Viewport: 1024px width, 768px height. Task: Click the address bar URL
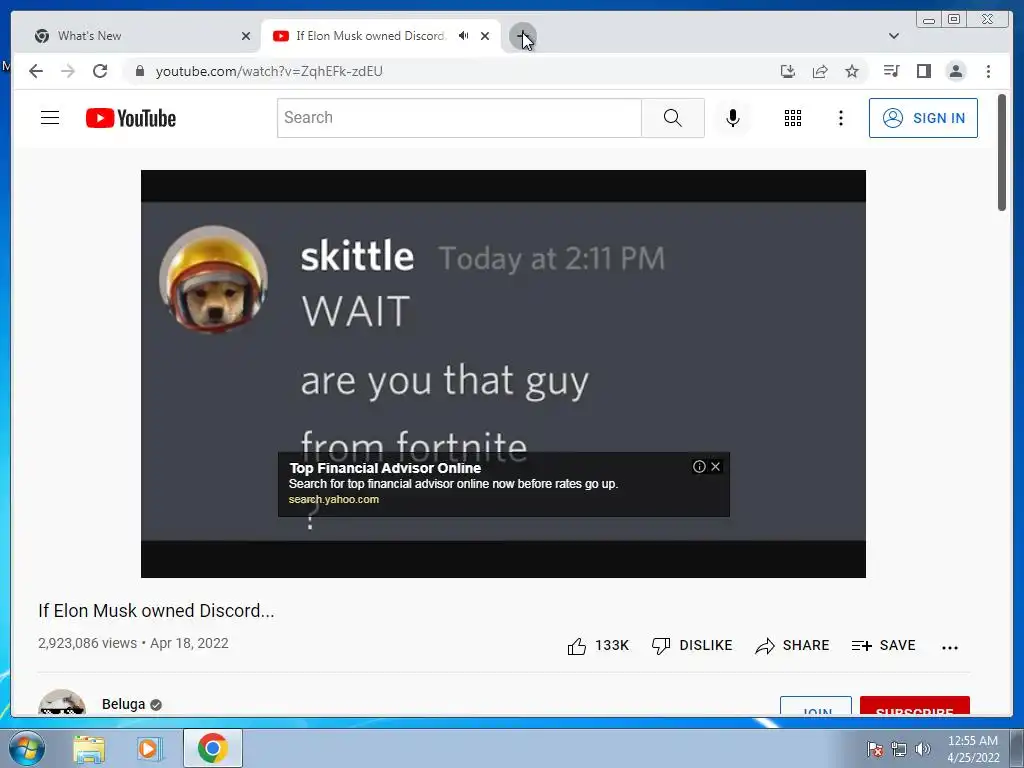tap(269, 71)
